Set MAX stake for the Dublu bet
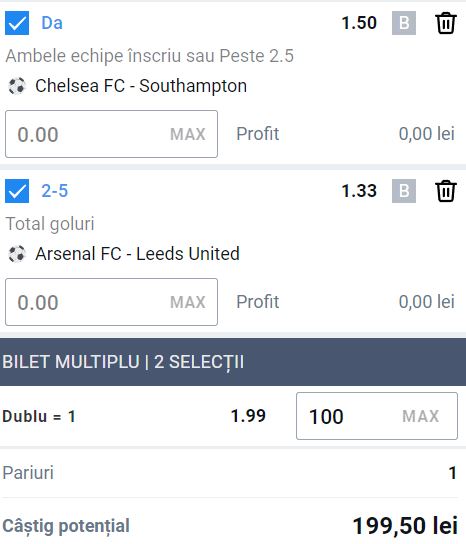The width and height of the screenshot is (466, 544). (421, 416)
